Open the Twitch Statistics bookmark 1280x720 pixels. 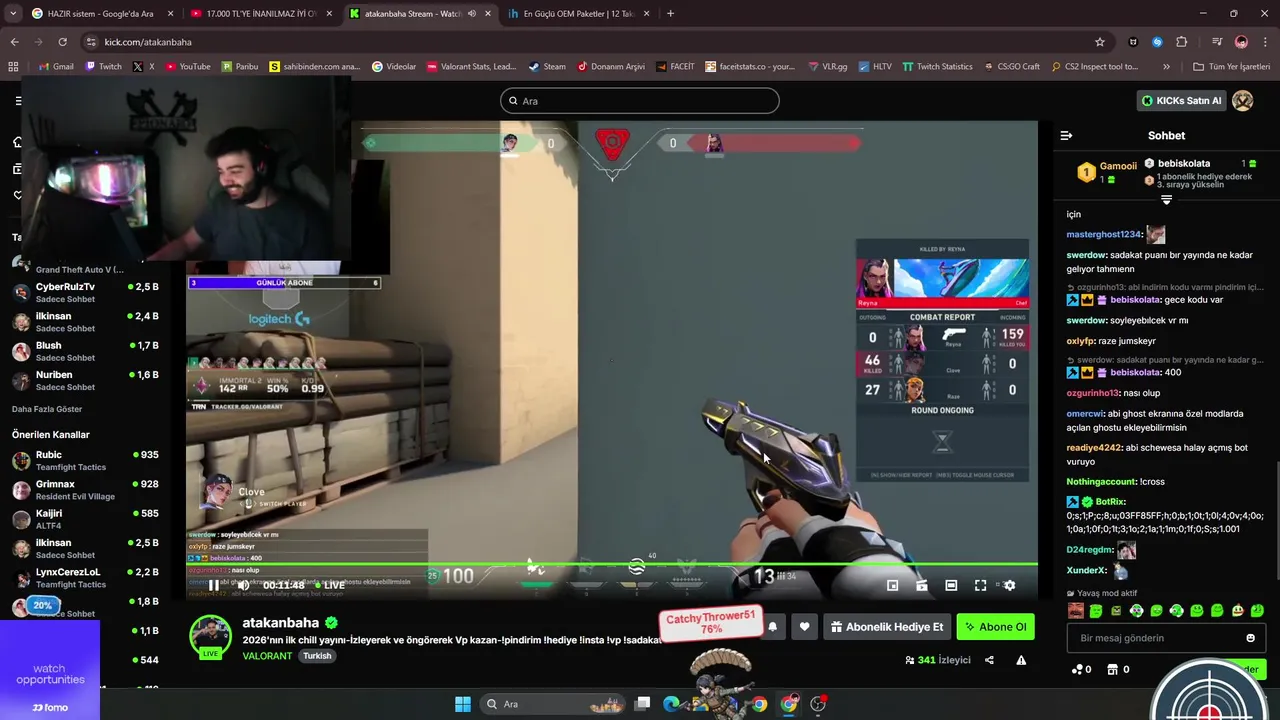coord(937,67)
